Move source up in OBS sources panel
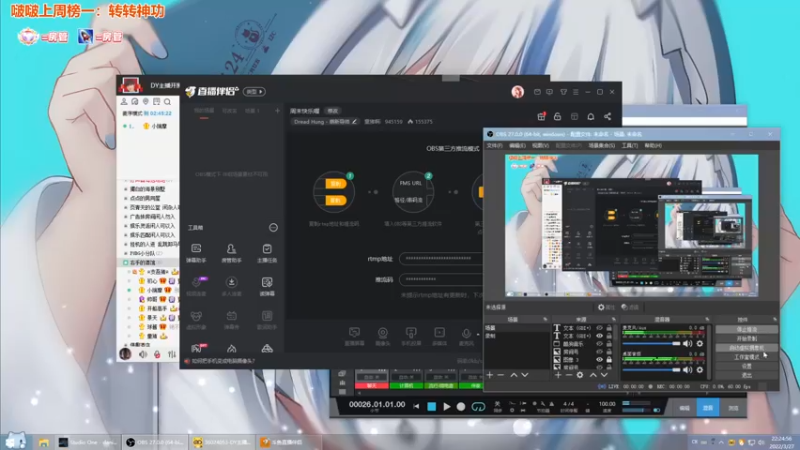Screen dimensions: 800x450 coord(593,375)
